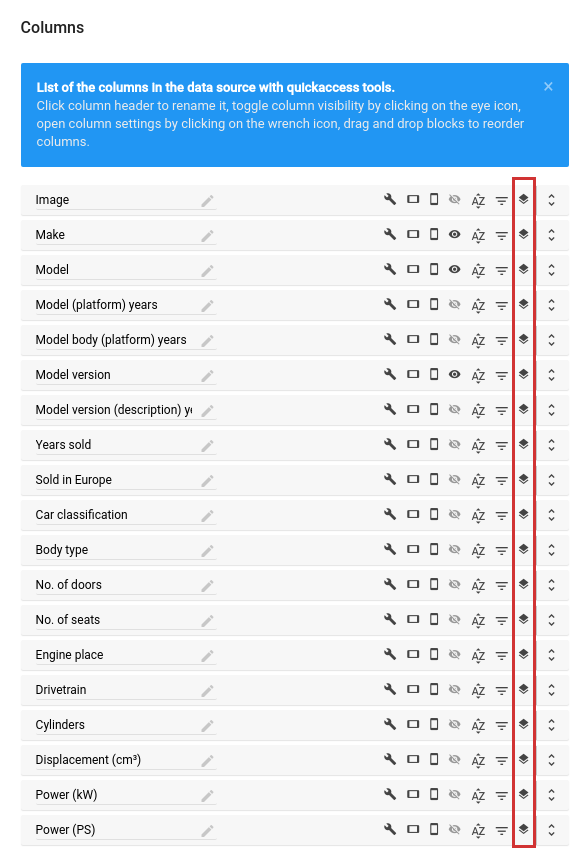583x849 pixels.
Task: Click reorder handle on Power (PS) row
Action: point(551,830)
